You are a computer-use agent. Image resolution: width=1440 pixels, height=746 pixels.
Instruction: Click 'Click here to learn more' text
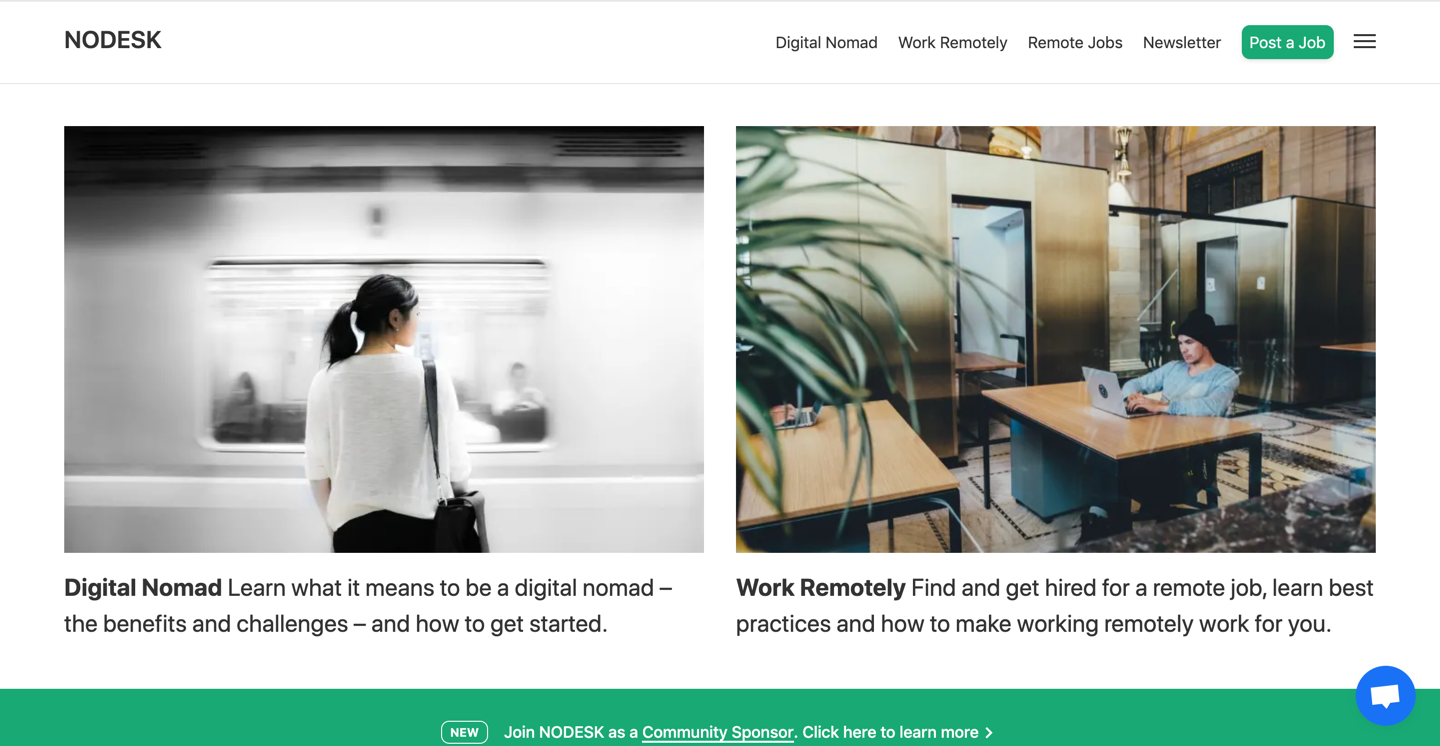coord(890,732)
